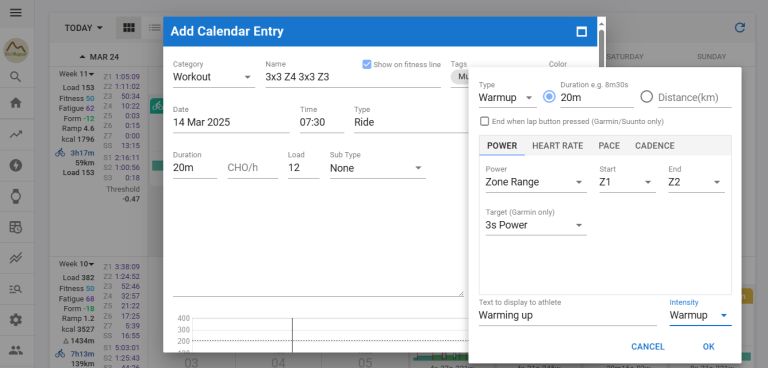Open Settings gear in sidebar

16,320
